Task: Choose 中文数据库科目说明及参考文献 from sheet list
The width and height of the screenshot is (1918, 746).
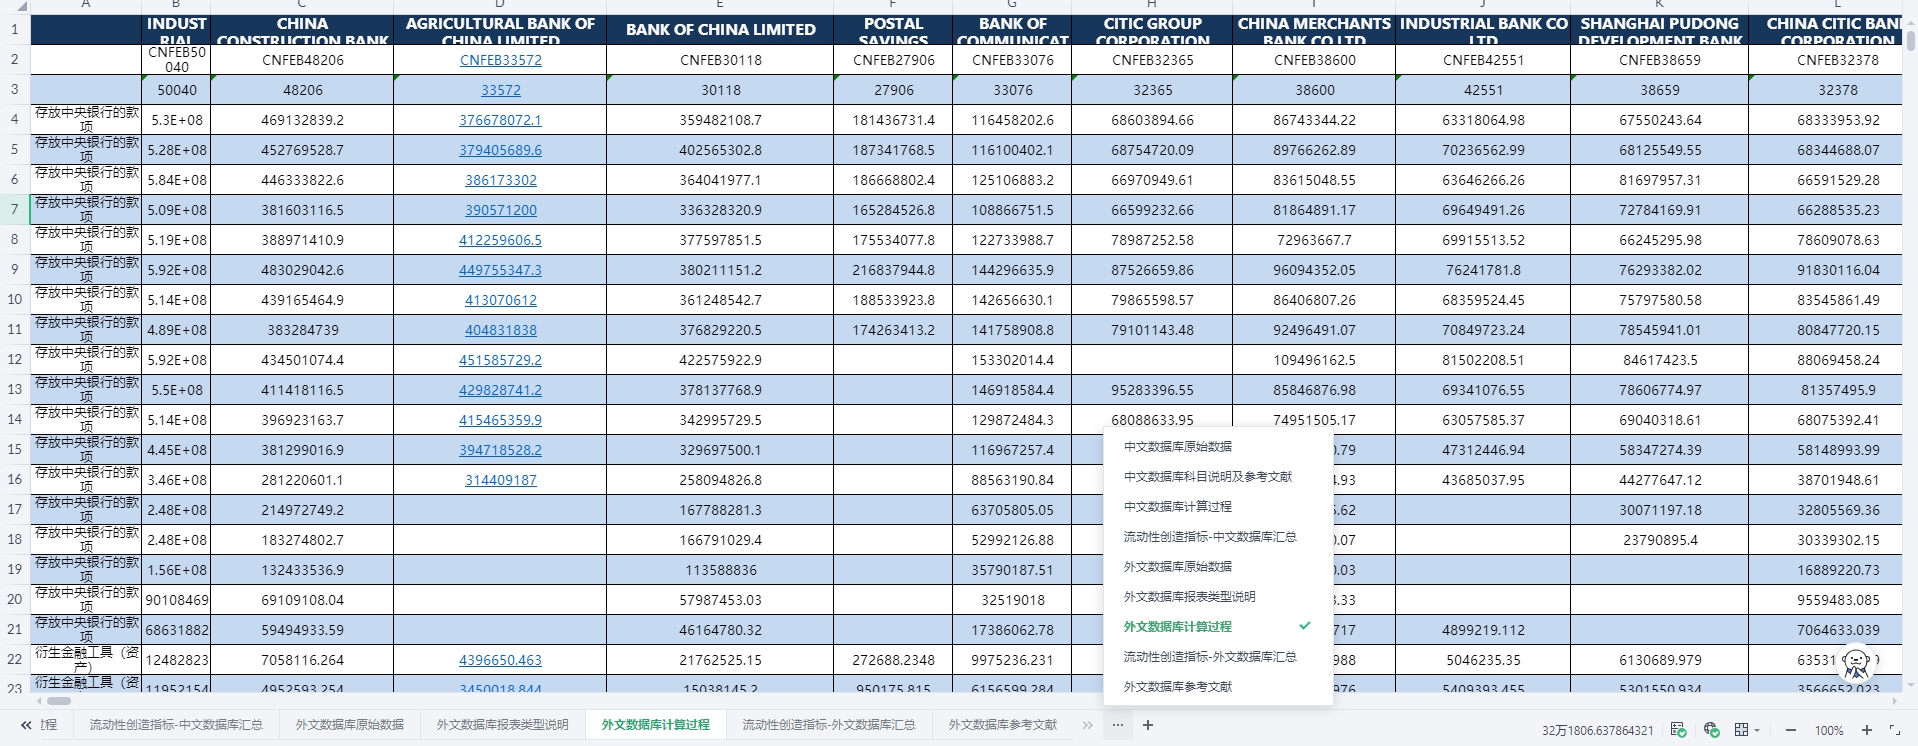Action: pos(1218,477)
